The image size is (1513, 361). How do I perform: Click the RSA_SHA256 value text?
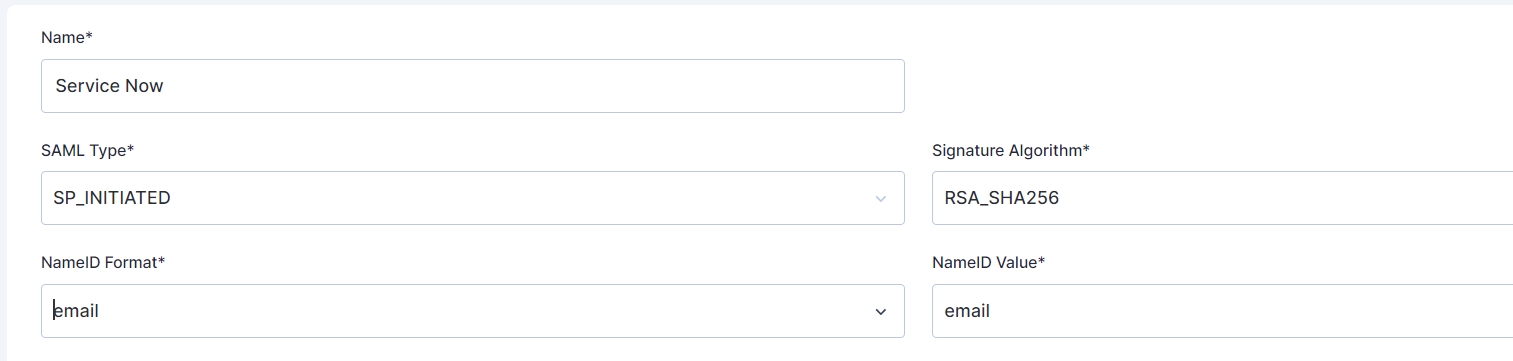[1002, 198]
